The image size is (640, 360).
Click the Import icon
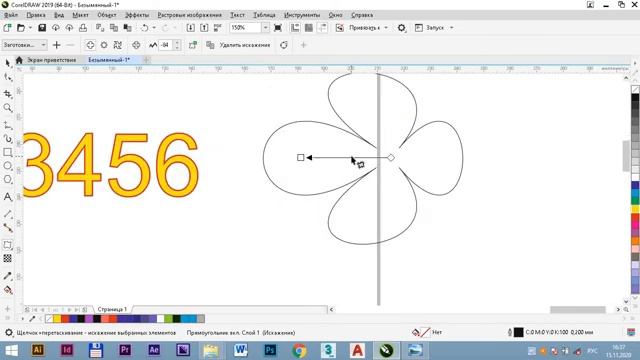click(191, 28)
